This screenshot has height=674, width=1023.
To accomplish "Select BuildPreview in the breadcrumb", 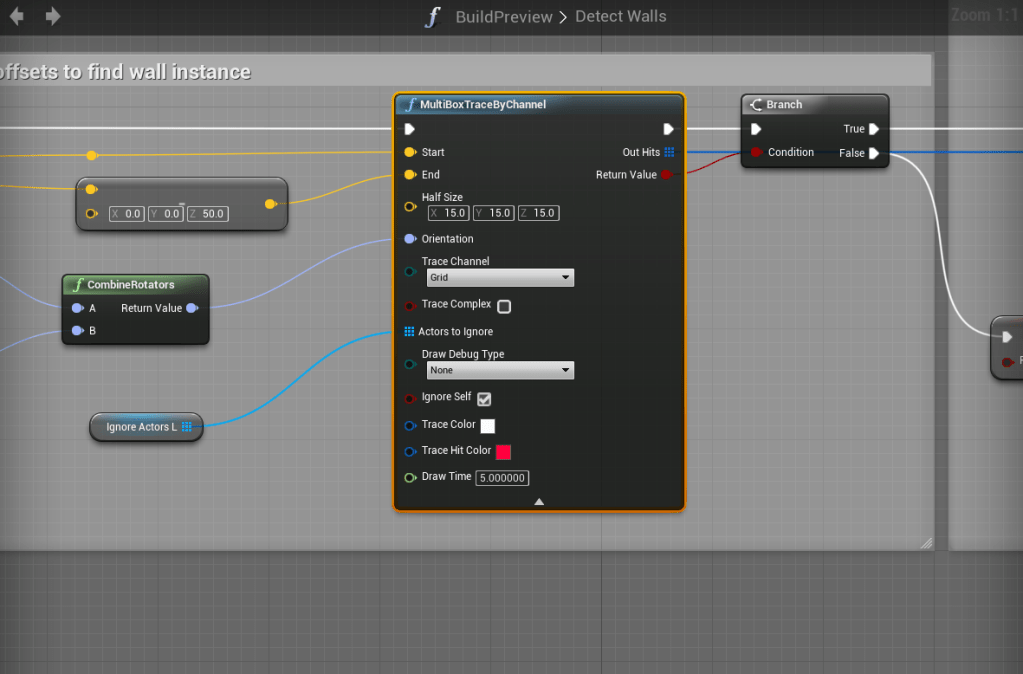I will point(503,17).
